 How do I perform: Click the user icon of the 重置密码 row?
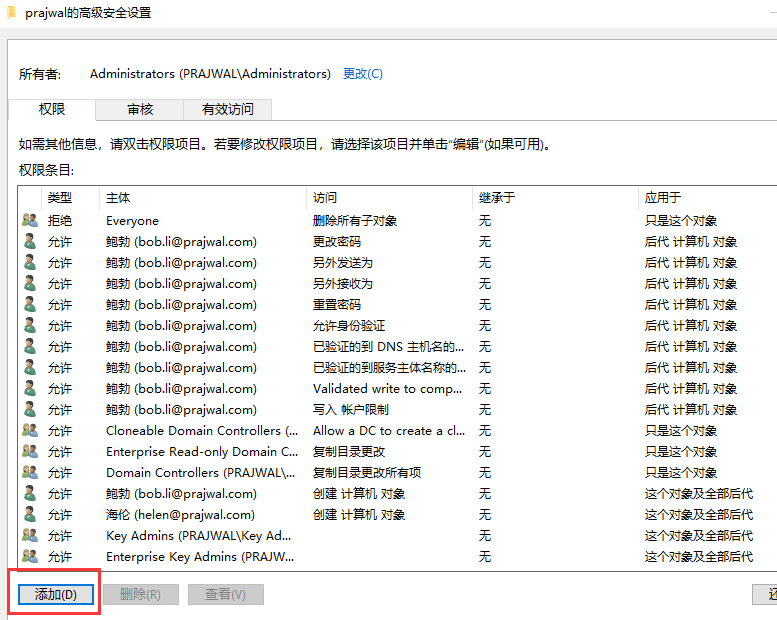coord(30,304)
